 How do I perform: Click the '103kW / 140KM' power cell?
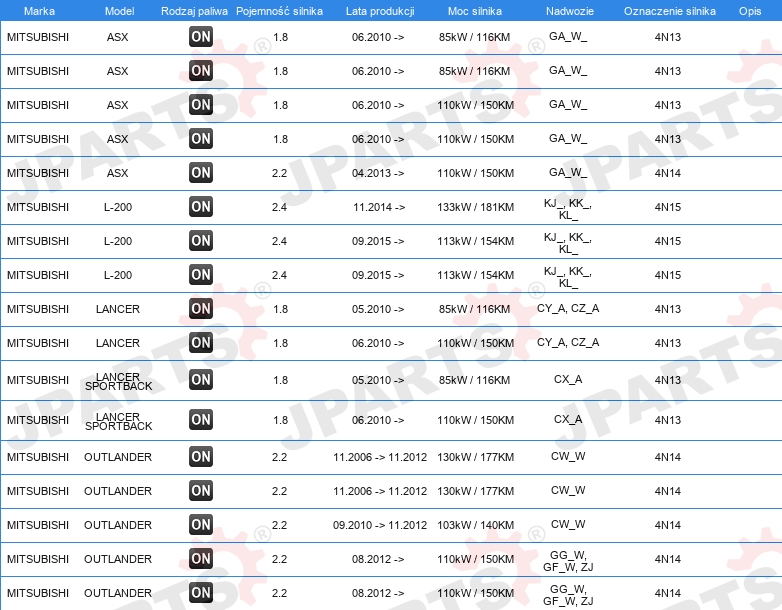tap(475, 525)
